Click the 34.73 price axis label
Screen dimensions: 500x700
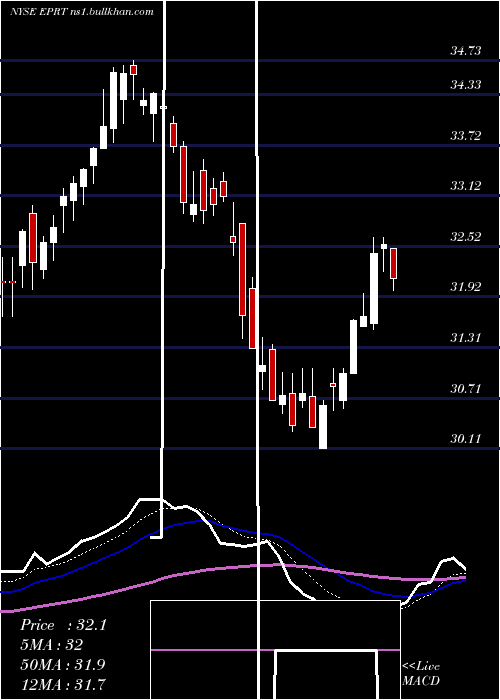pos(466,50)
